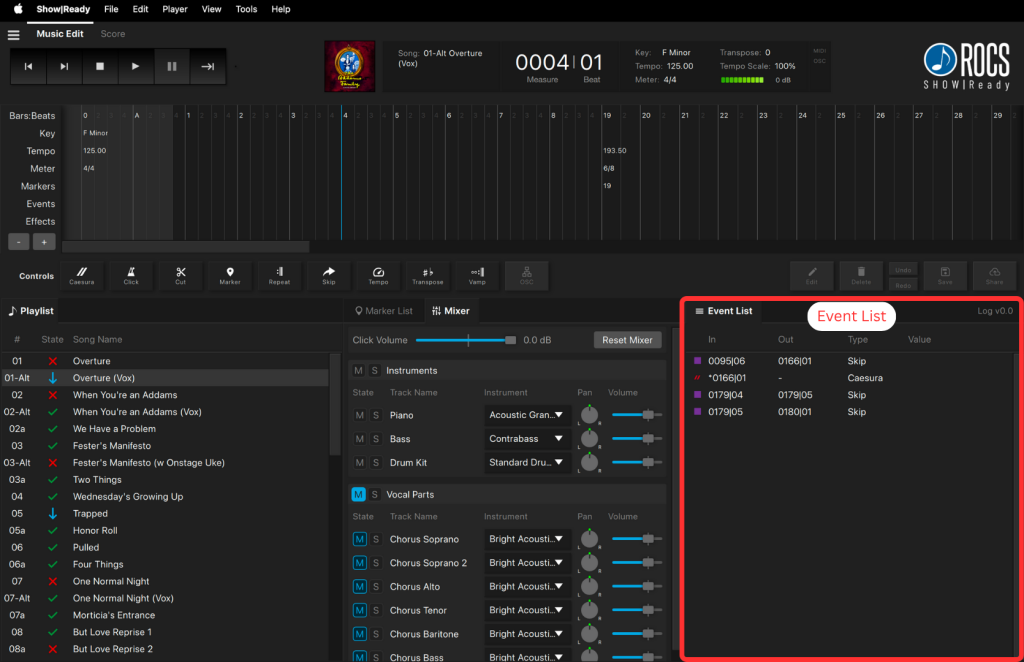
Task: Expand the Drum Kit instrument dropdown
Action: (527, 463)
